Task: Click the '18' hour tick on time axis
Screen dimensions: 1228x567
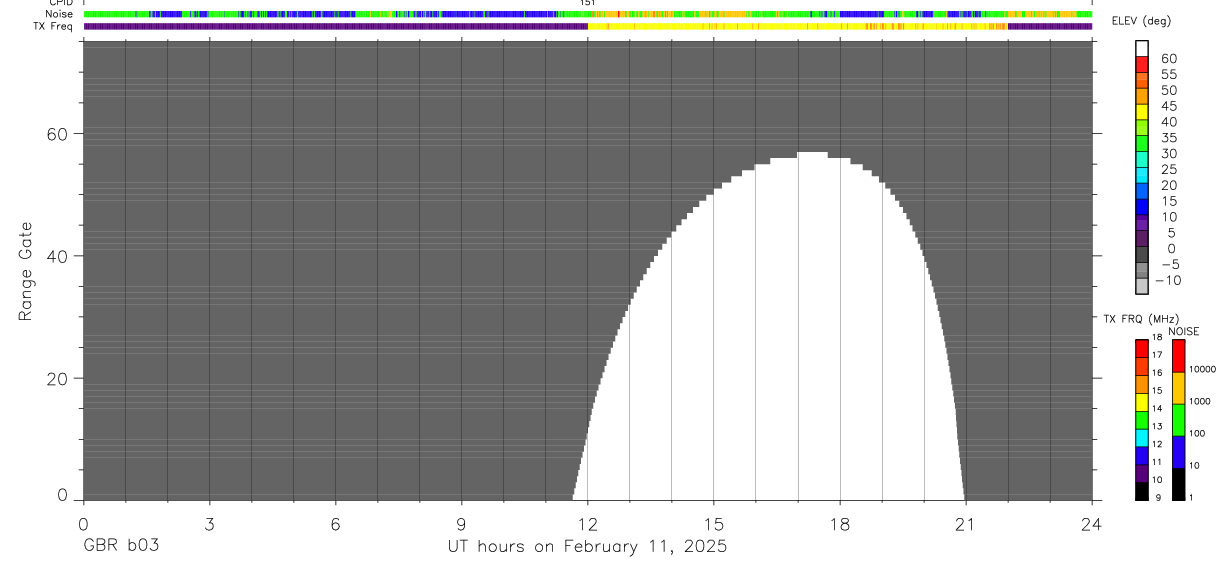Action: 840,523
